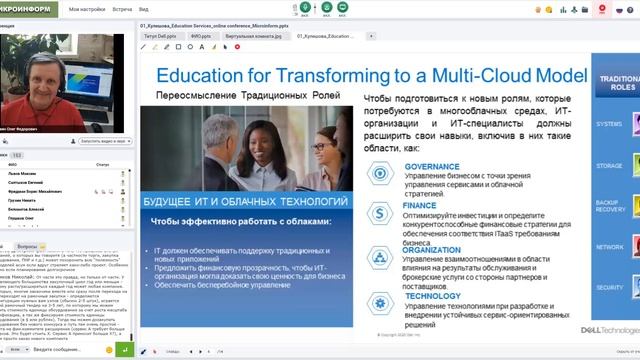Click the raise-hand icon in header

(x=538, y=10)
